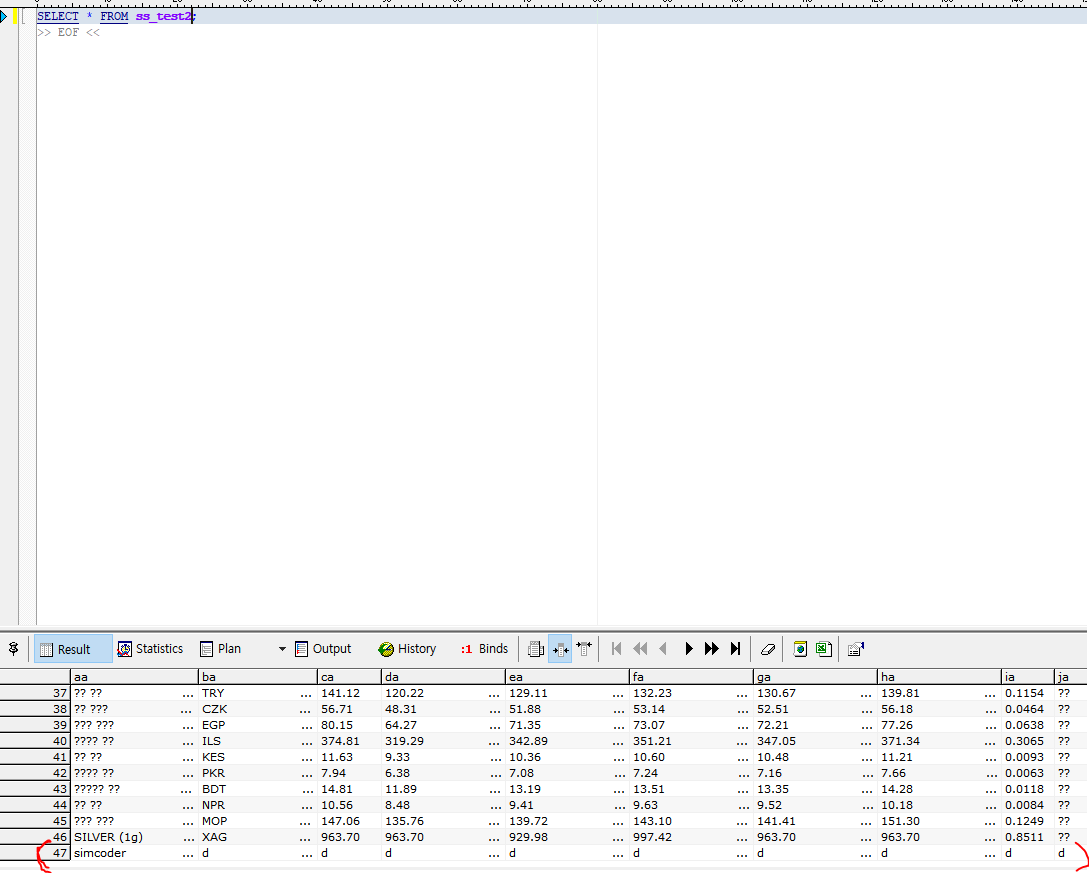Screen dimensions: 1089x873
Task: Click column header ea
Action: click(x=567, y=677)
